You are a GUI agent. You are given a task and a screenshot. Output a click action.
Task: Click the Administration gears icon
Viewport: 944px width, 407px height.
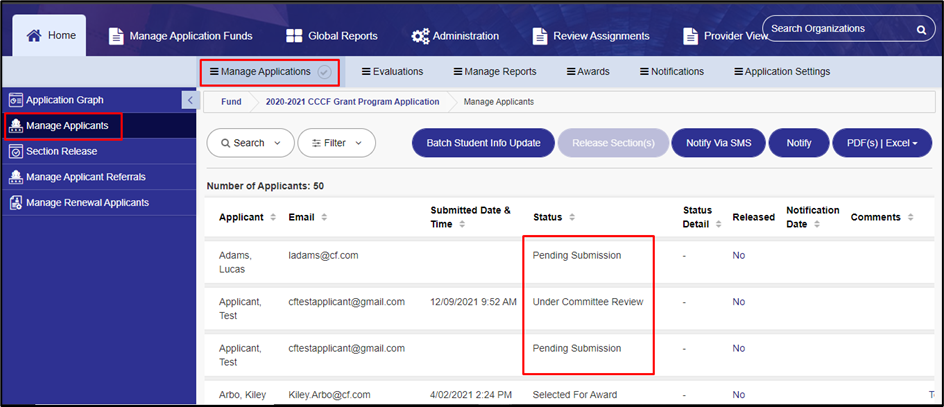pos(420,36)
